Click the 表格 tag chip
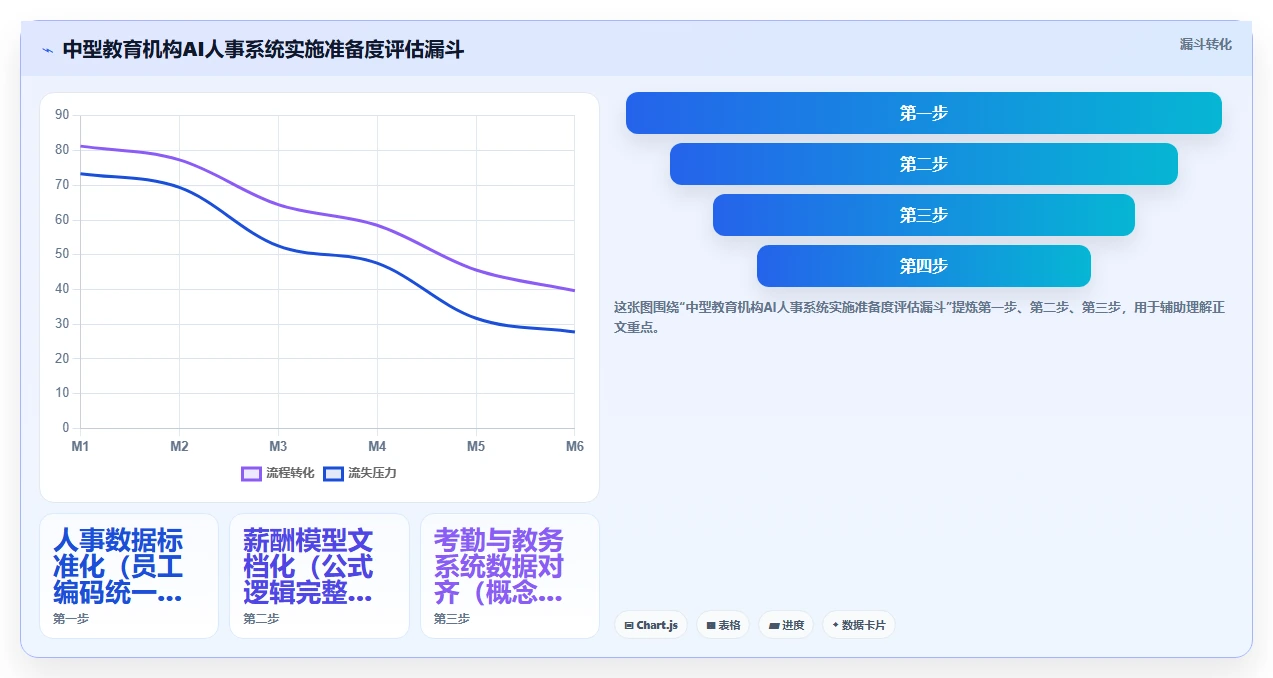 tap(723, 625)
